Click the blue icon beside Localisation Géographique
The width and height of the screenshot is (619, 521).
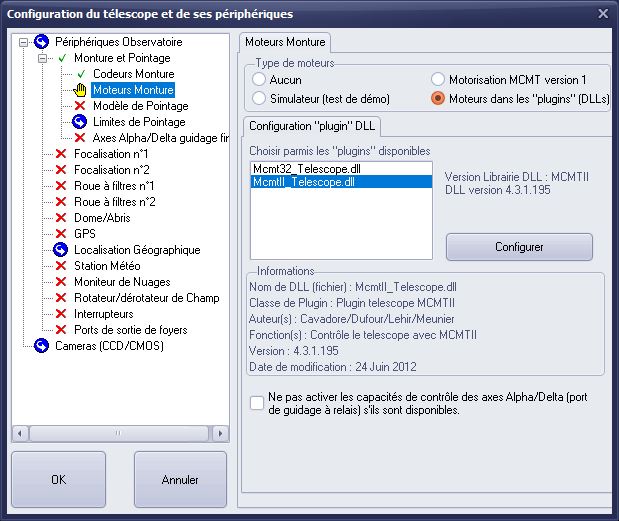click(62, 250)
